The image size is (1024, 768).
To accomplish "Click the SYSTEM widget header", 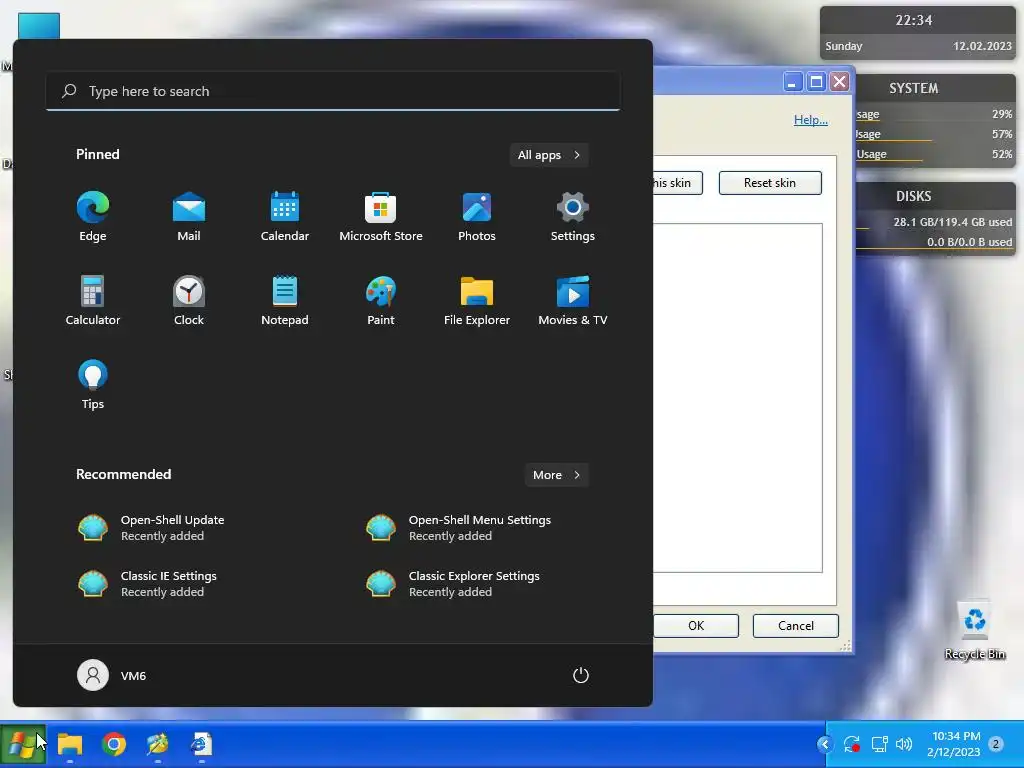I will (x=914, y=88).
